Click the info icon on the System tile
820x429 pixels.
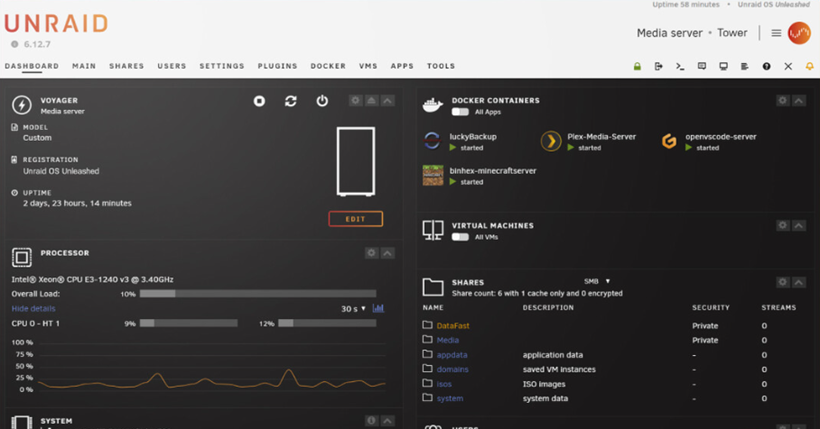371,421
